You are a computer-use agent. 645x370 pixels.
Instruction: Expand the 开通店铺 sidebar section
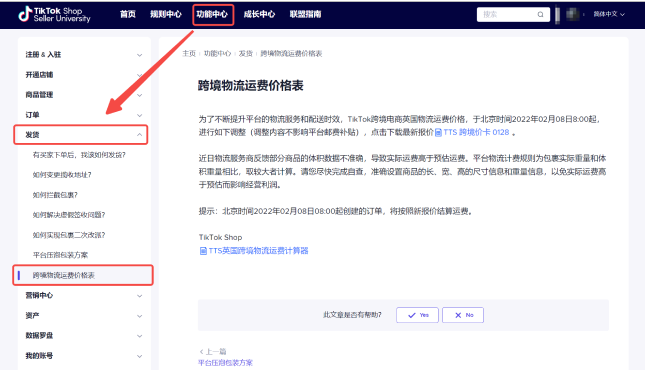point(84,75)
